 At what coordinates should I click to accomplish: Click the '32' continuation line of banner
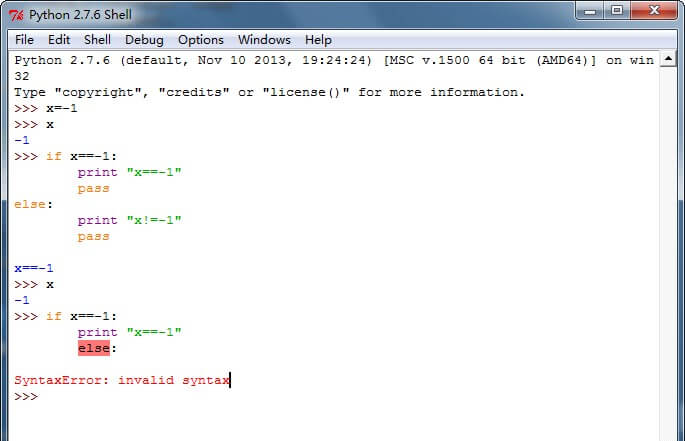click(22, 76)
